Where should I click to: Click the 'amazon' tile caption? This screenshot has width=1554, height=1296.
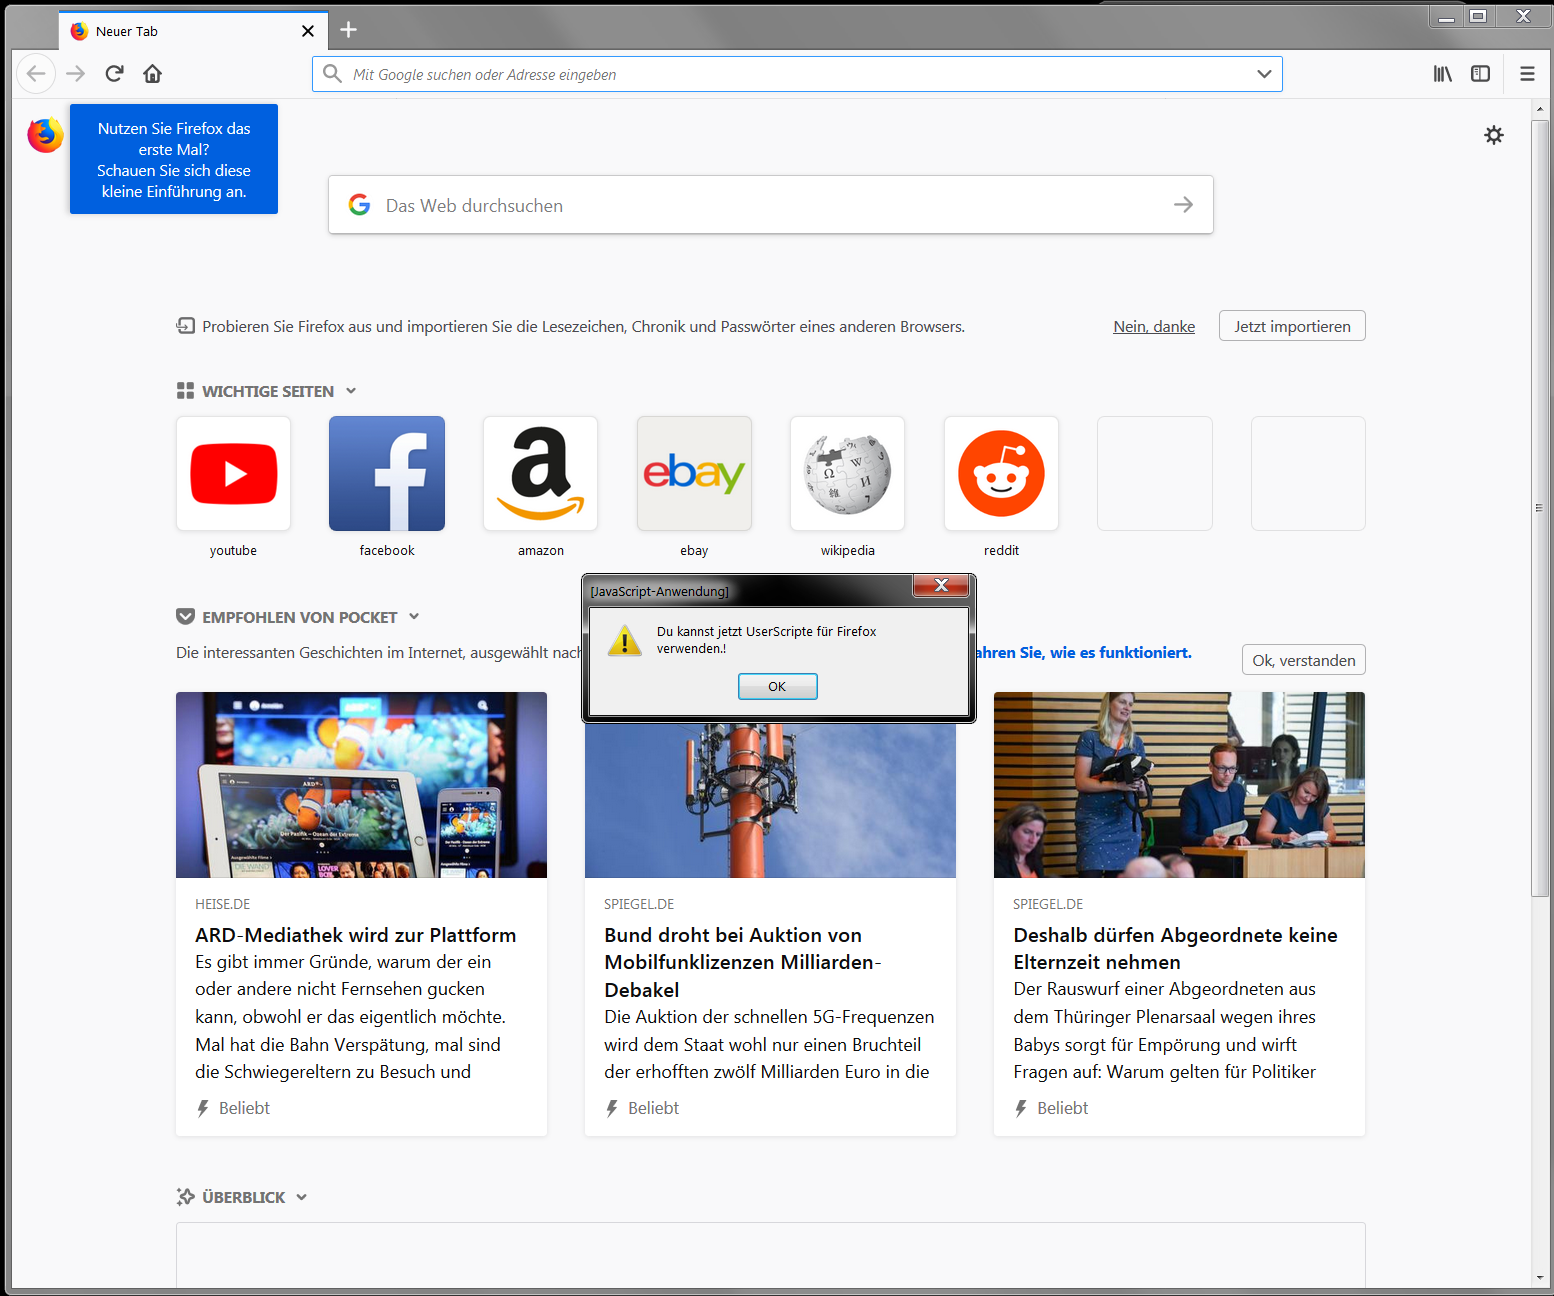541,550
